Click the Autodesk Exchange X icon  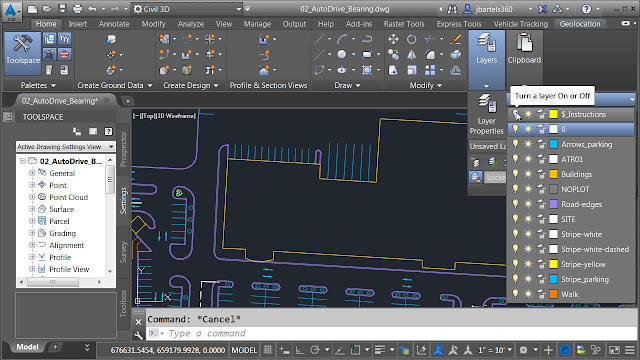coord(542,9)
